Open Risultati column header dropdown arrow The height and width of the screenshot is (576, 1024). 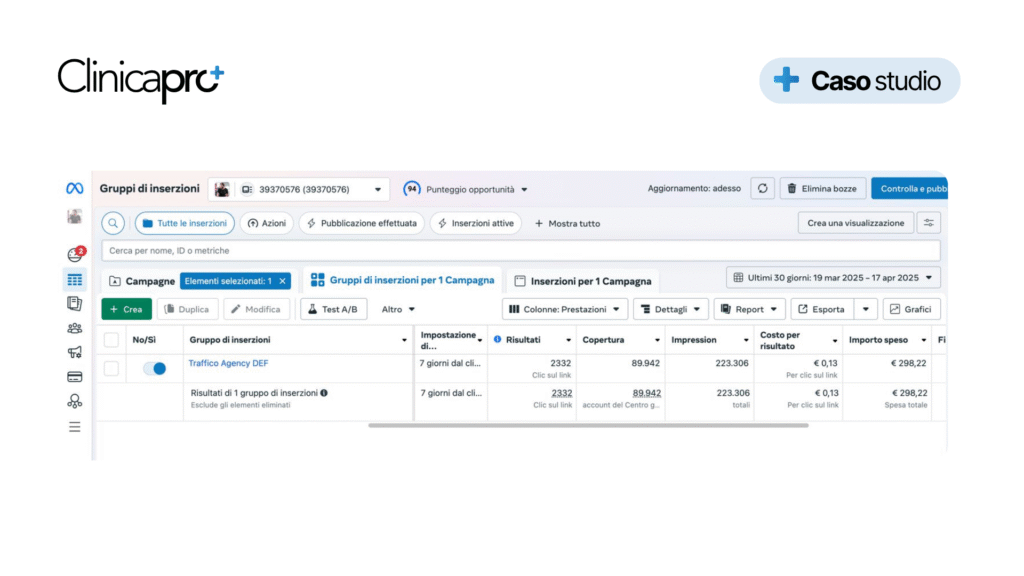pos(568,340)
